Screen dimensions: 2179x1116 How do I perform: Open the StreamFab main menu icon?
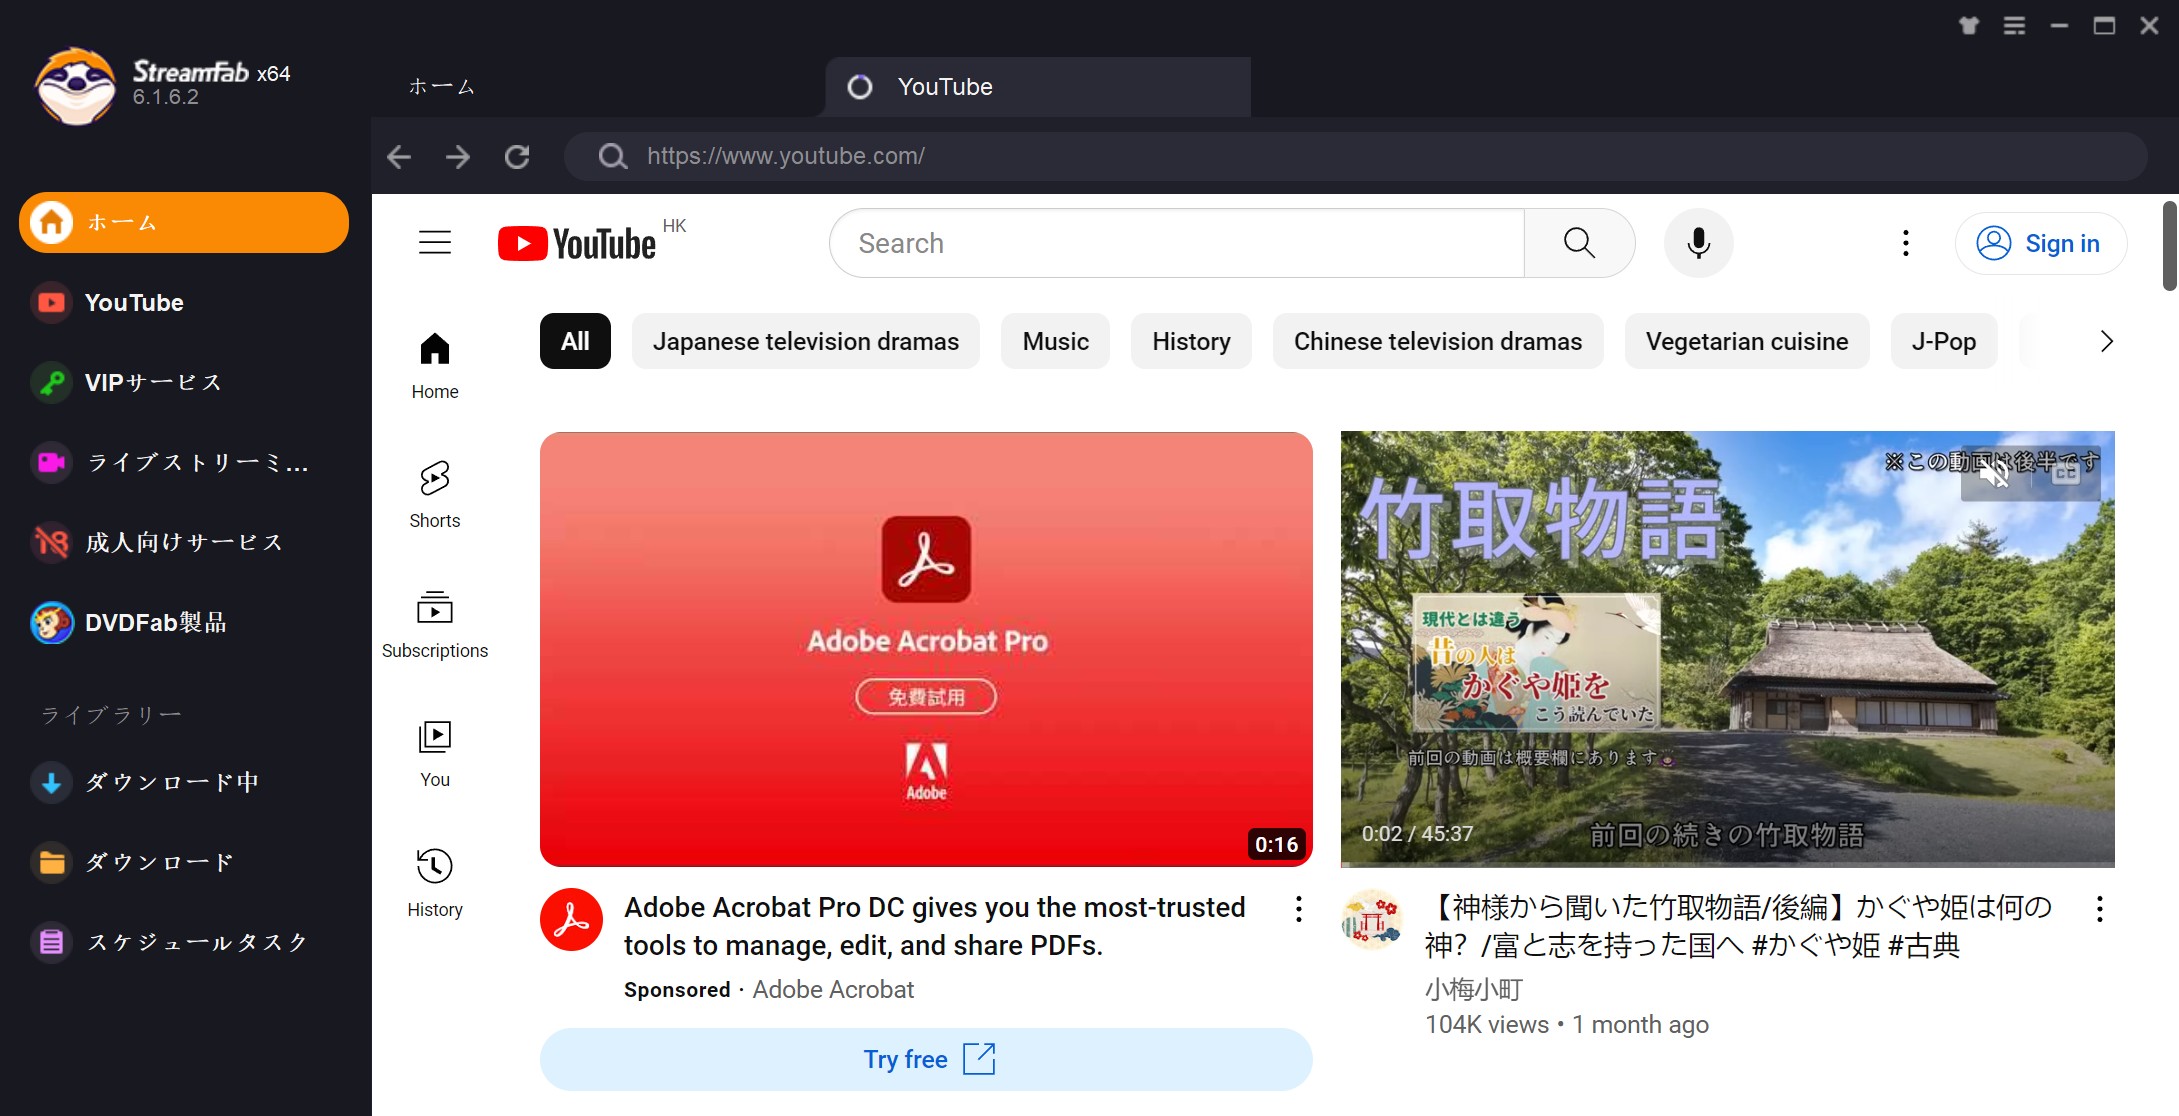pos(2014,26)
